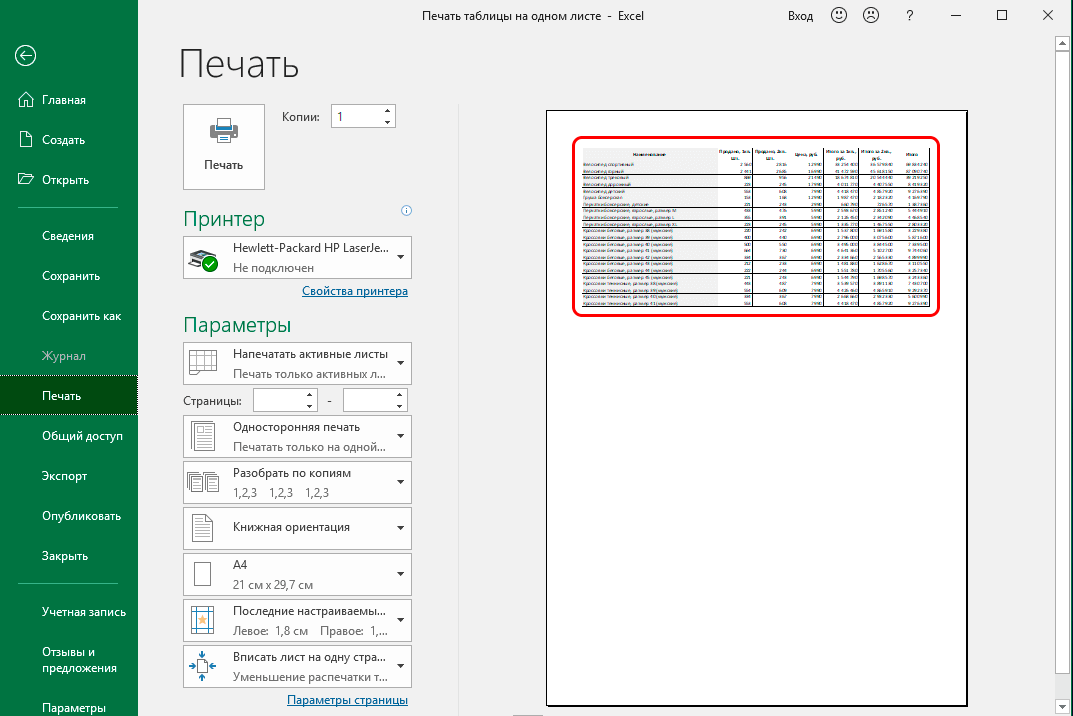
Task: Click the second Страницы to-page field
Action: tap(367, 400)
